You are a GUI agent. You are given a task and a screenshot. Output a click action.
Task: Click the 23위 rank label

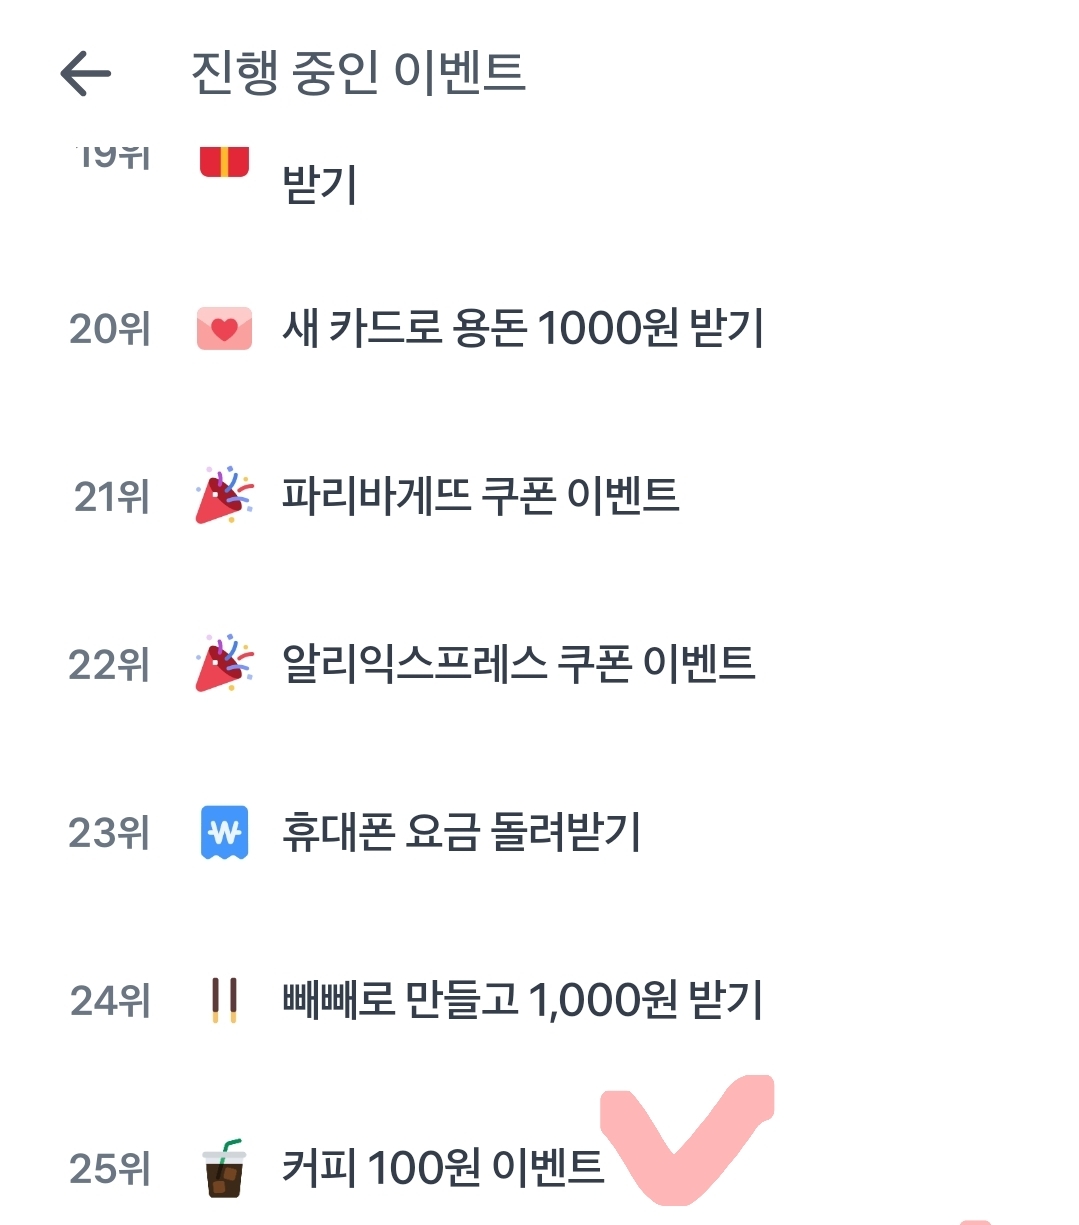click(110, 832)
